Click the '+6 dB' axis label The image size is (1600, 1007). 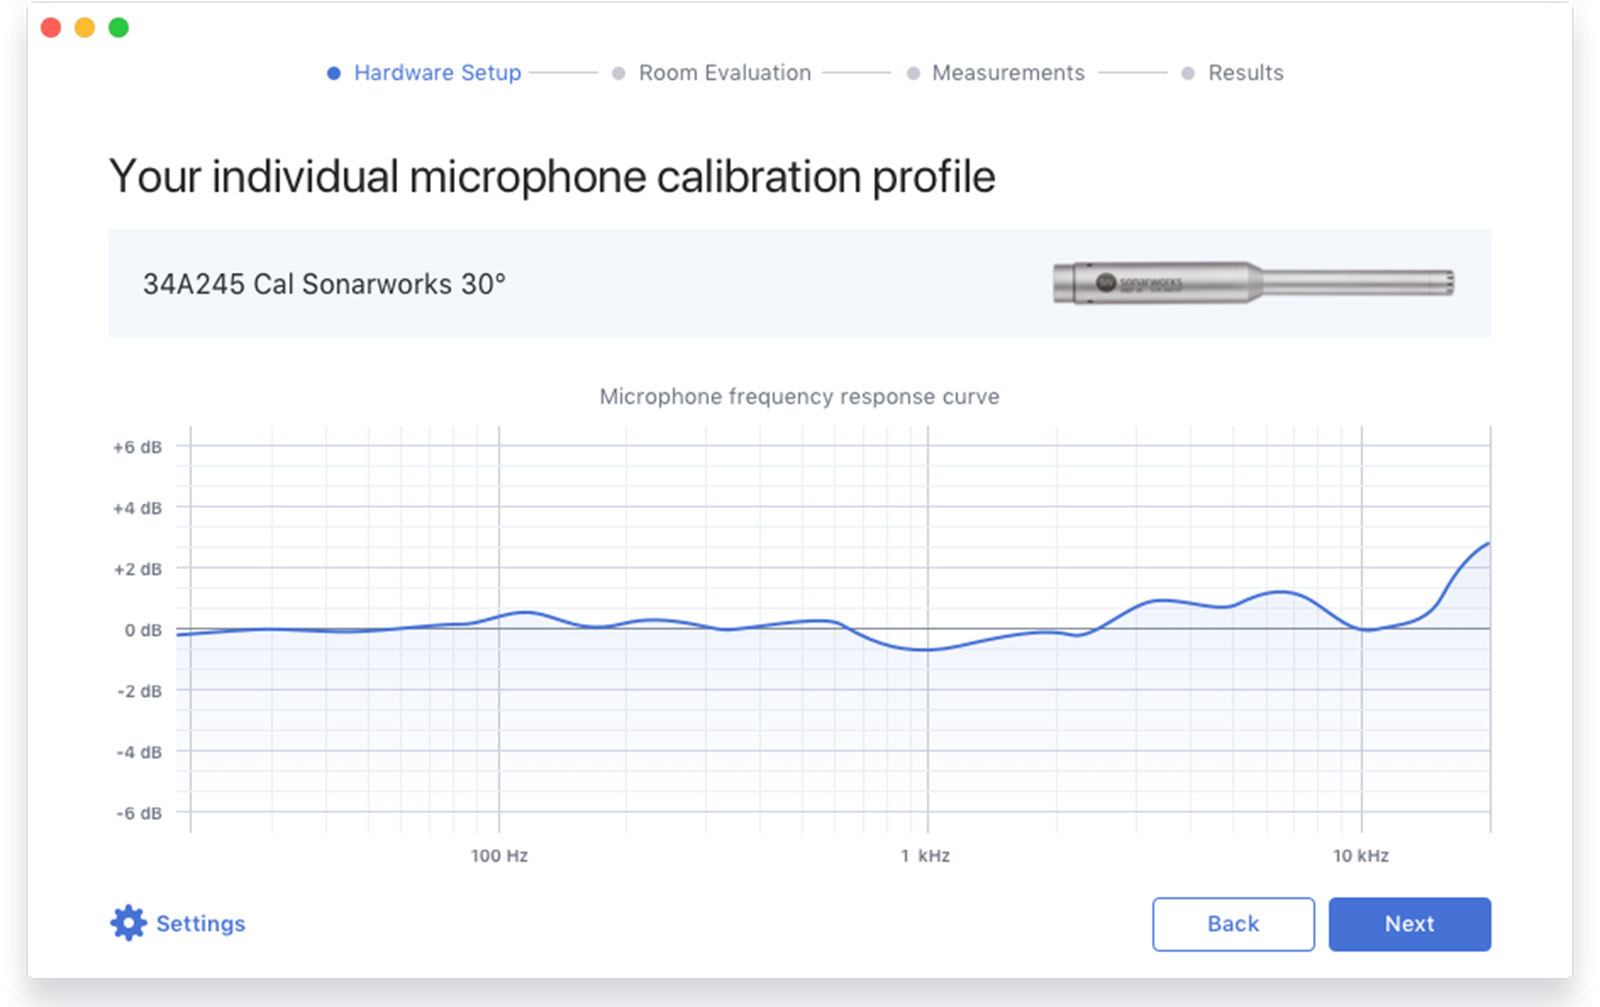[137, 447]
